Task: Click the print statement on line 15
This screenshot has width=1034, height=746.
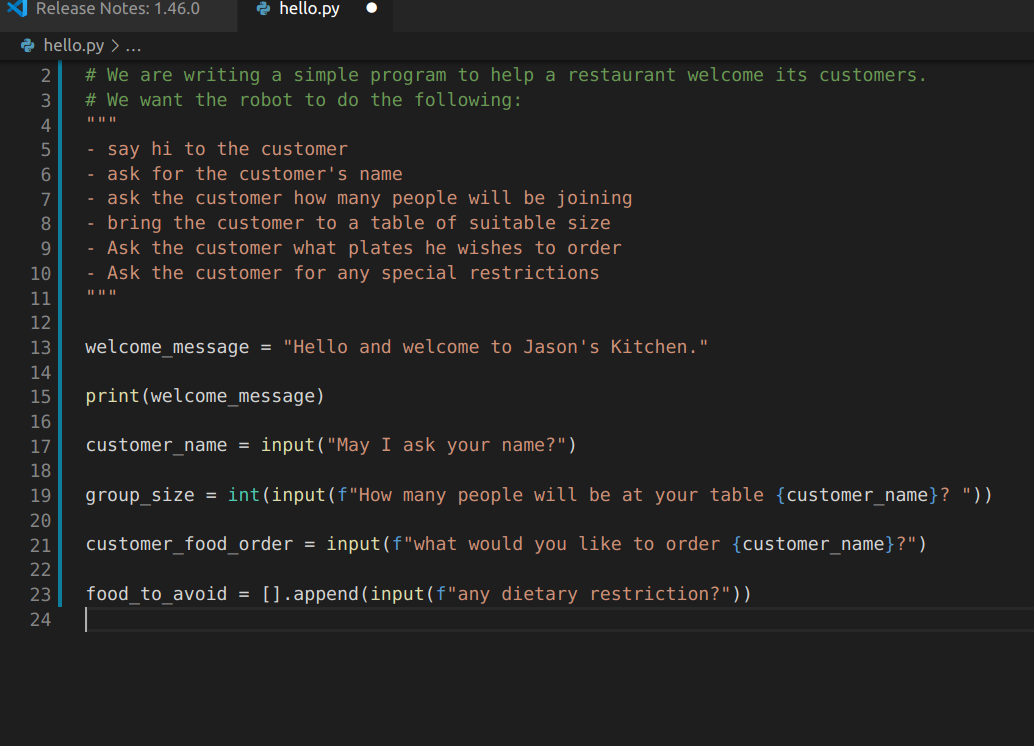Action: click(110, 396)
